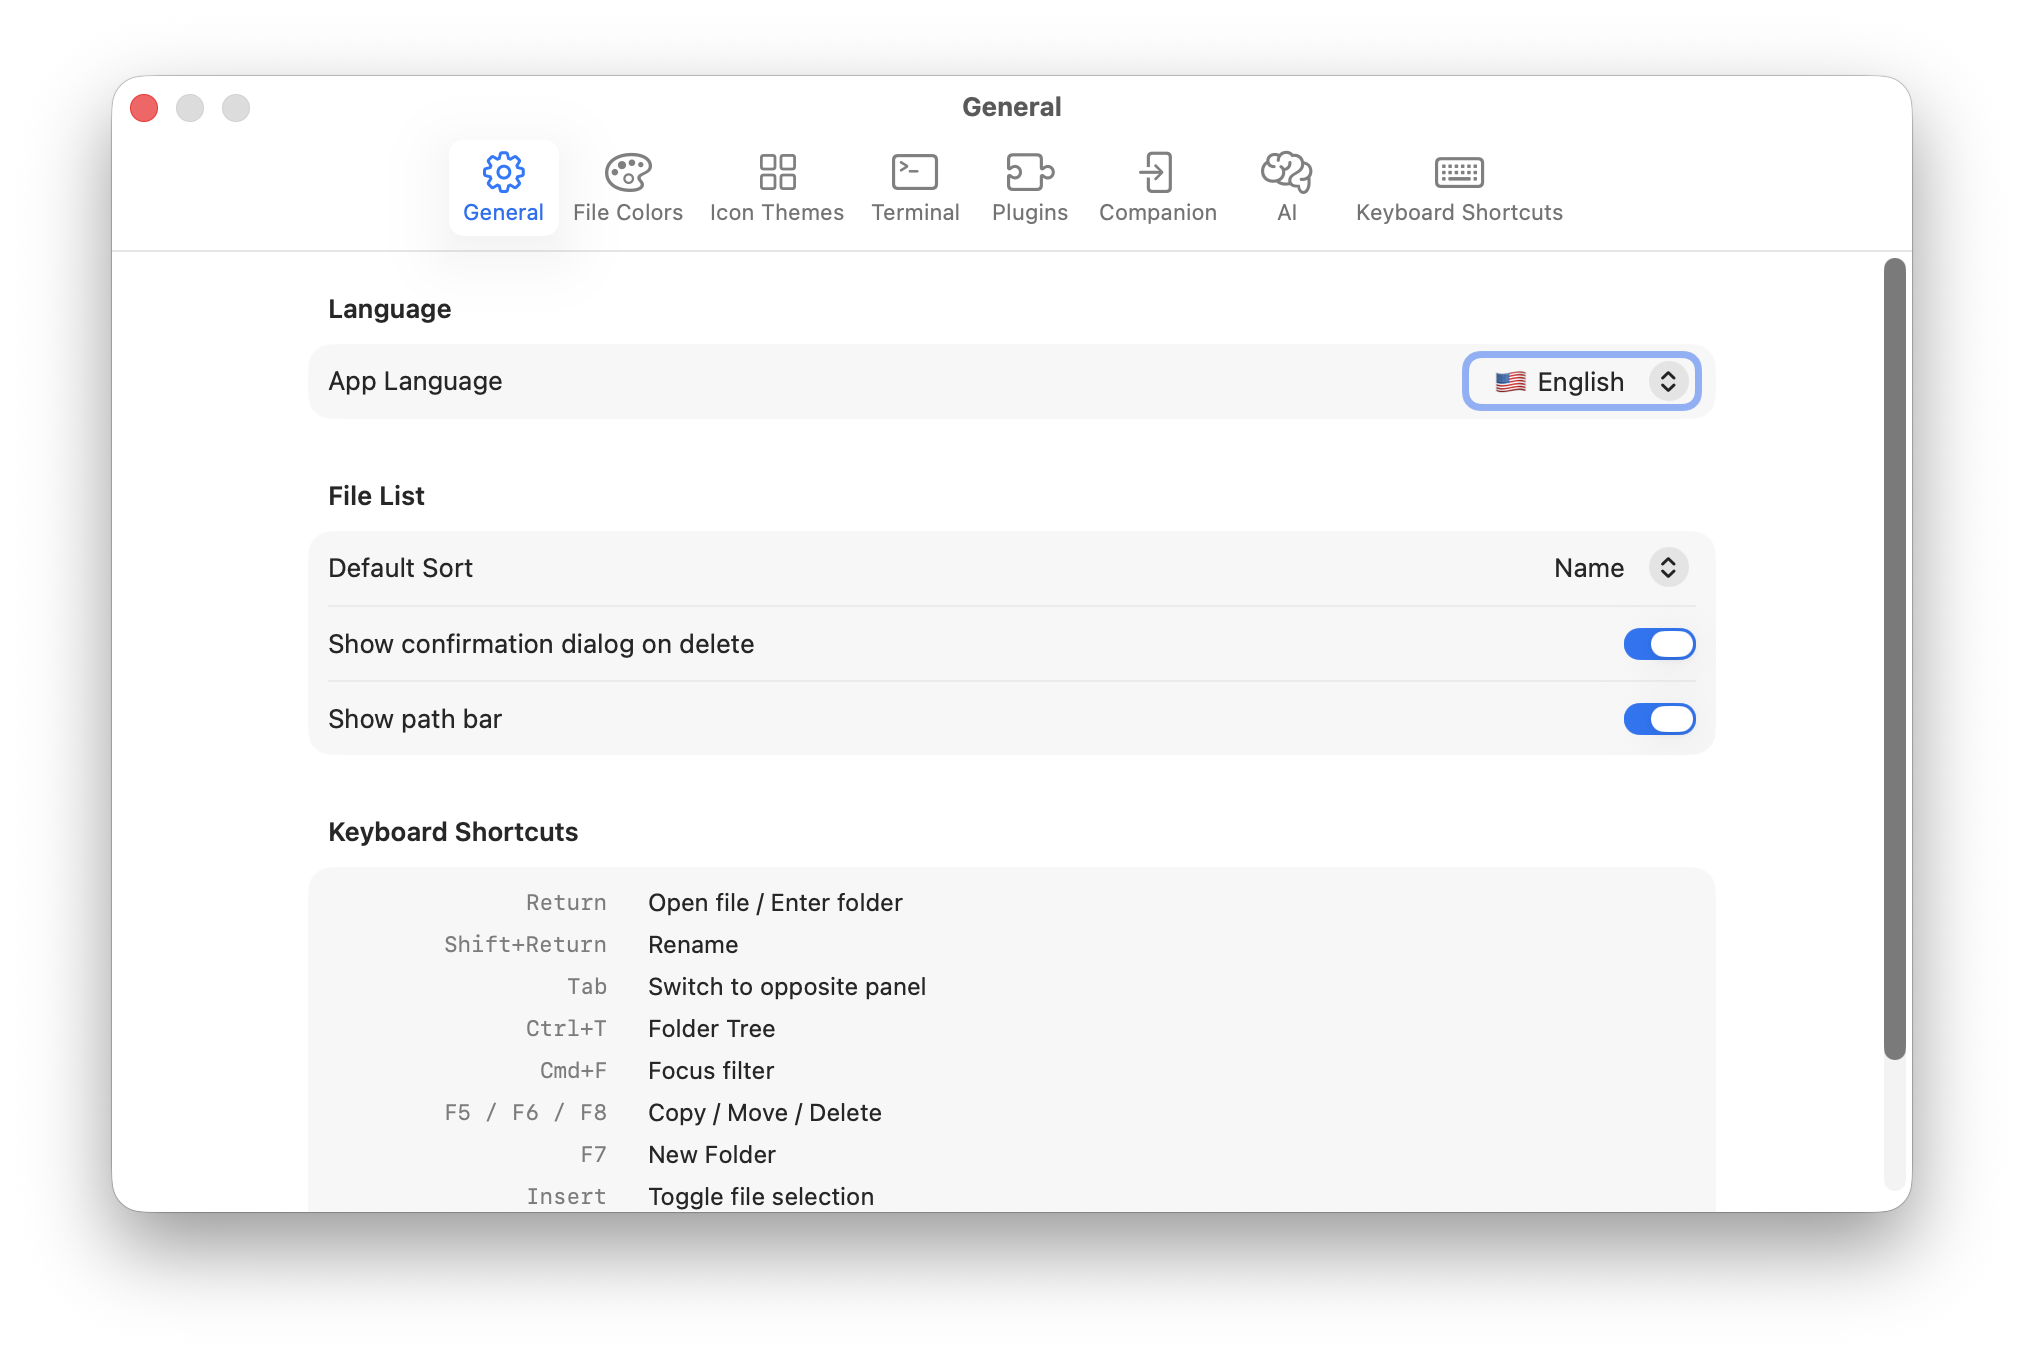Open the Icon Themes grid icon
The width and height of the screenshot is (2024, 1360).
pyautogui.click(x=777, y=172)
